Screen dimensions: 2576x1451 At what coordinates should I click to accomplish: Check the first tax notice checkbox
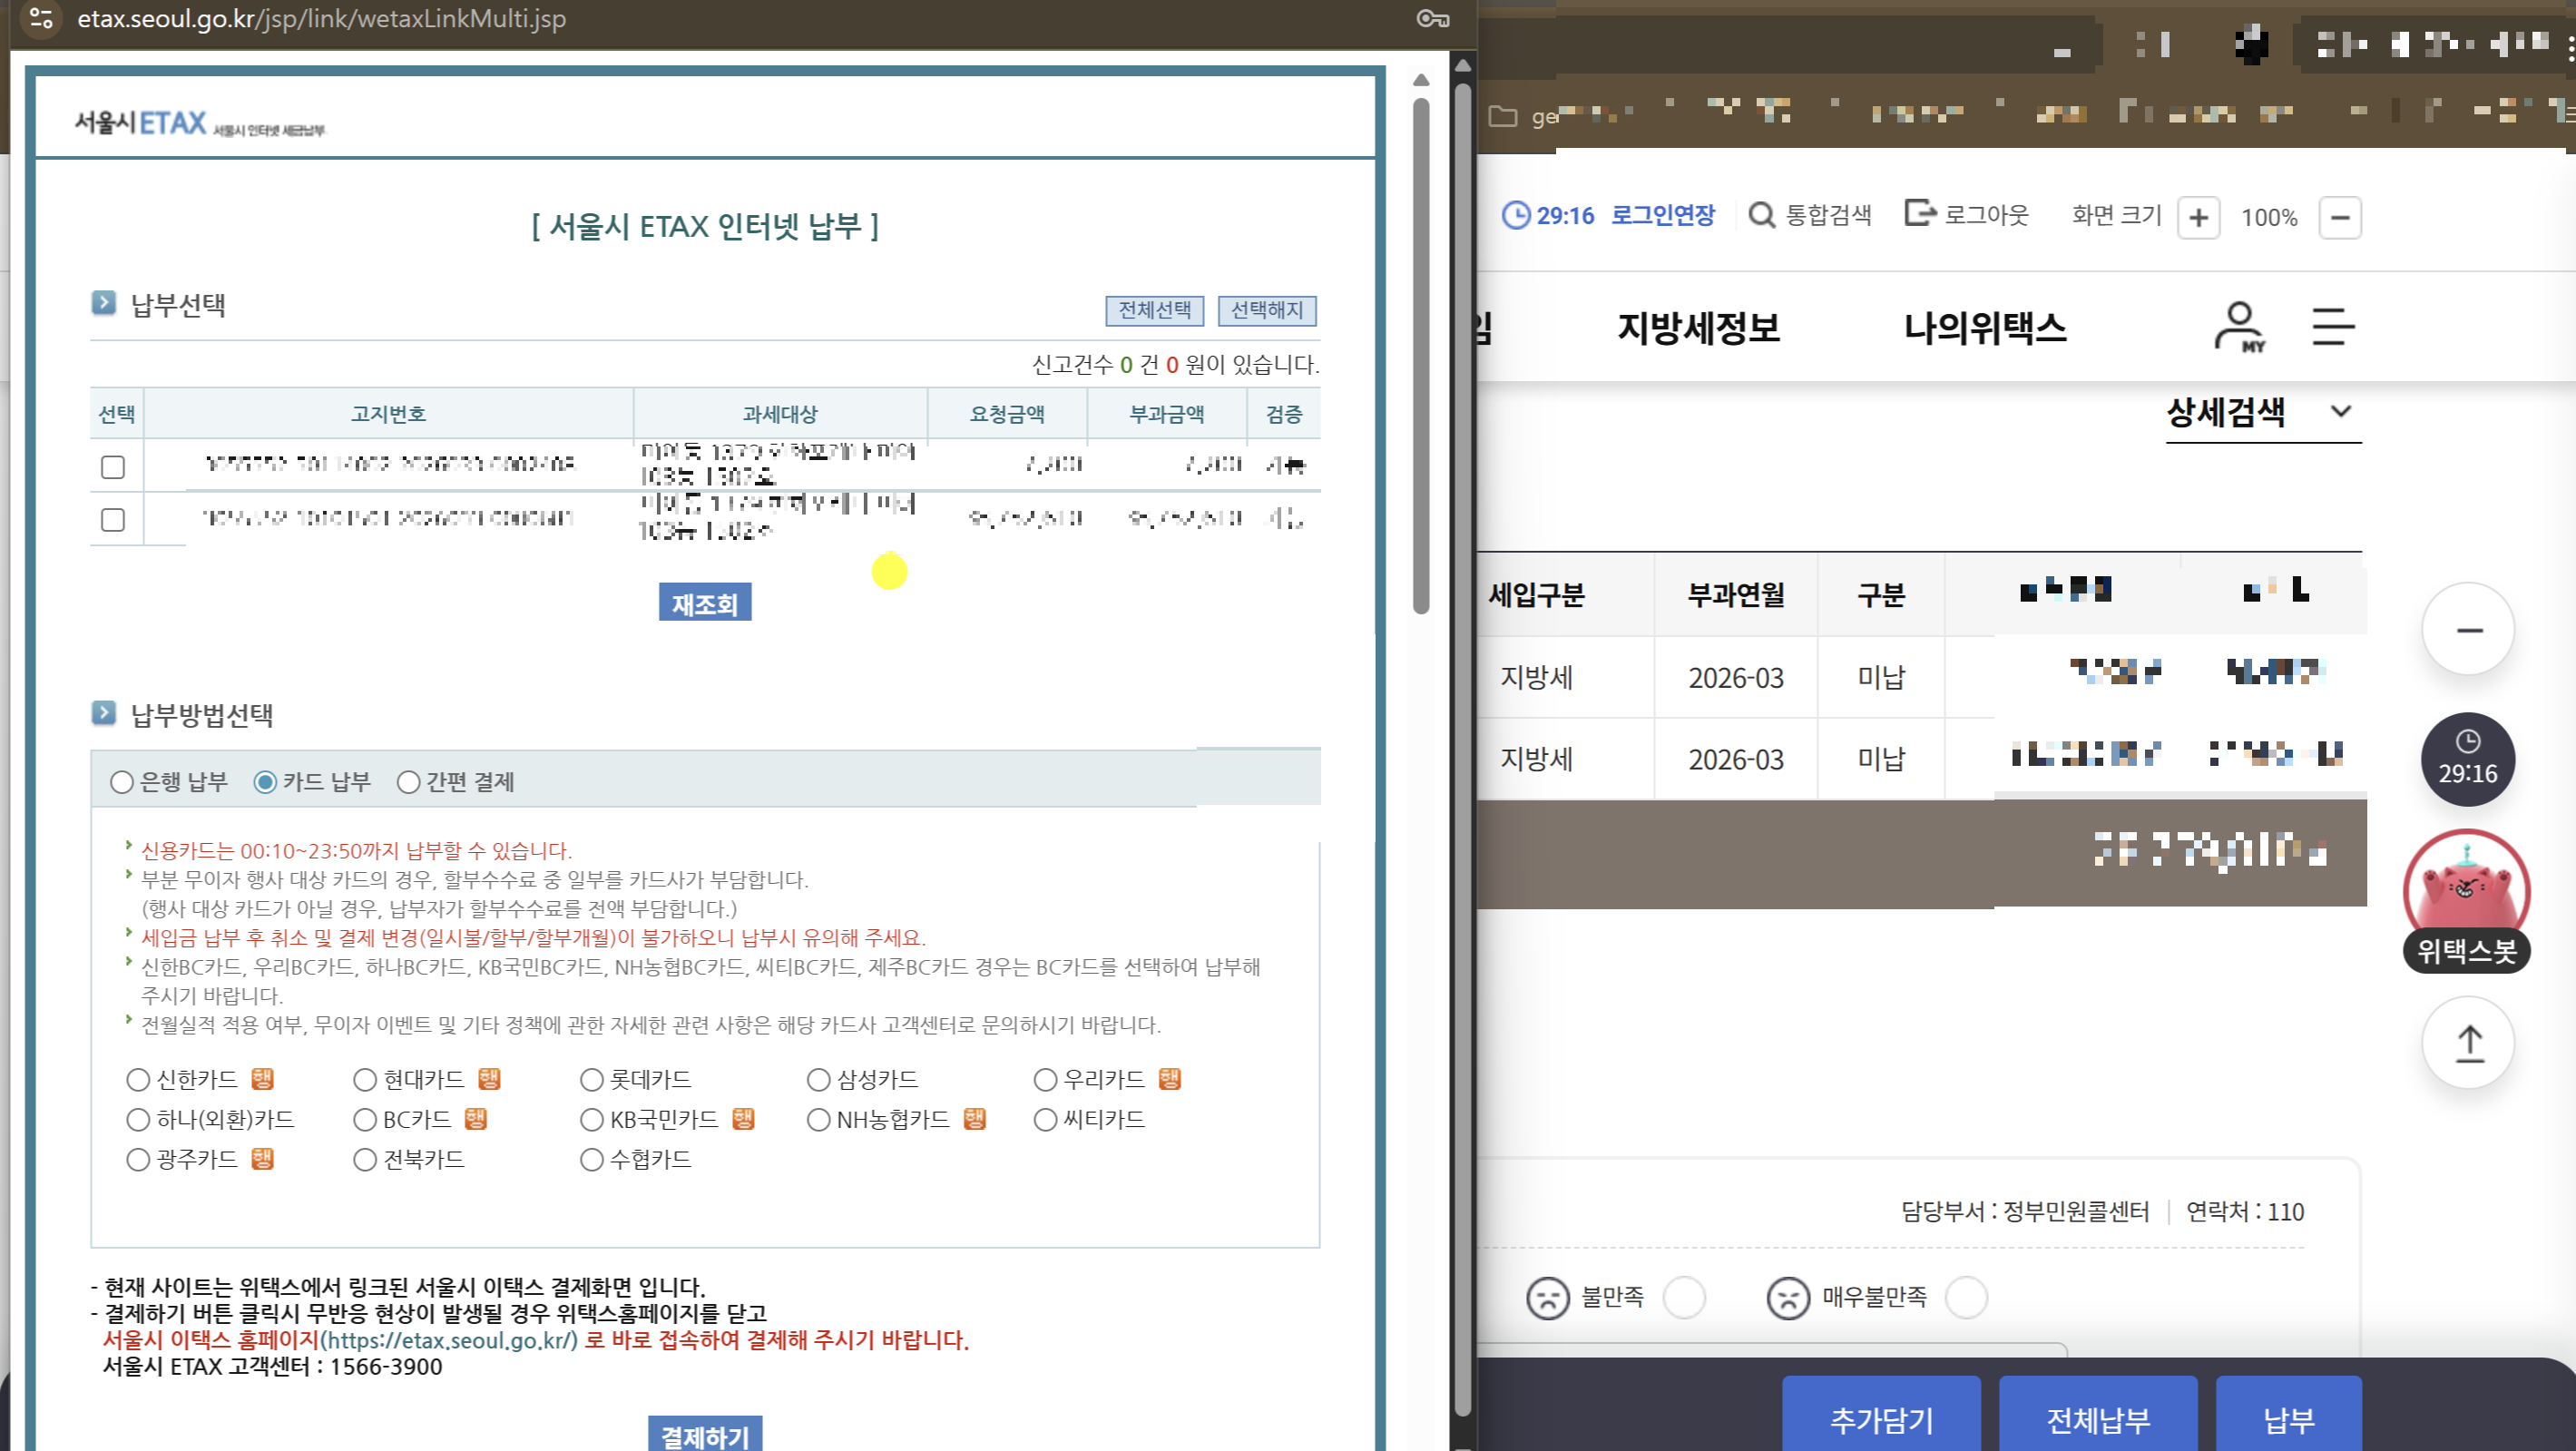tap(113, 467)
